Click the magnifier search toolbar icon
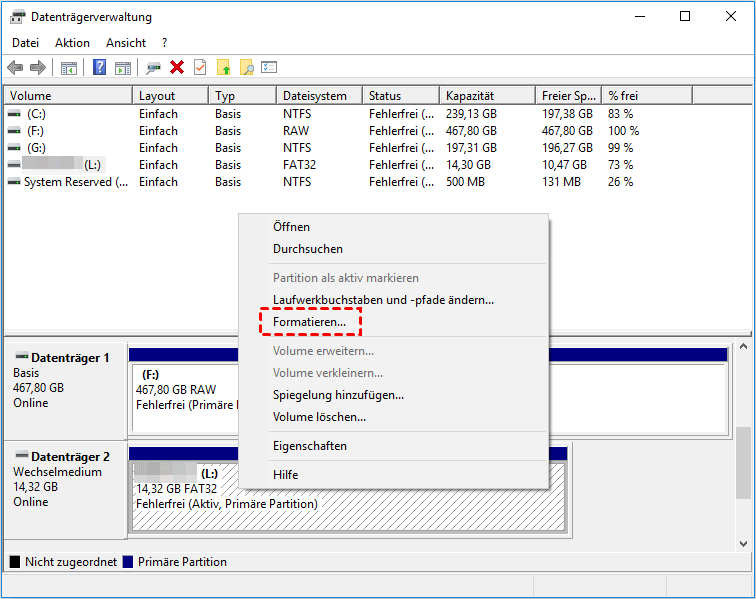The image size is (756, 599). (246, 67)
